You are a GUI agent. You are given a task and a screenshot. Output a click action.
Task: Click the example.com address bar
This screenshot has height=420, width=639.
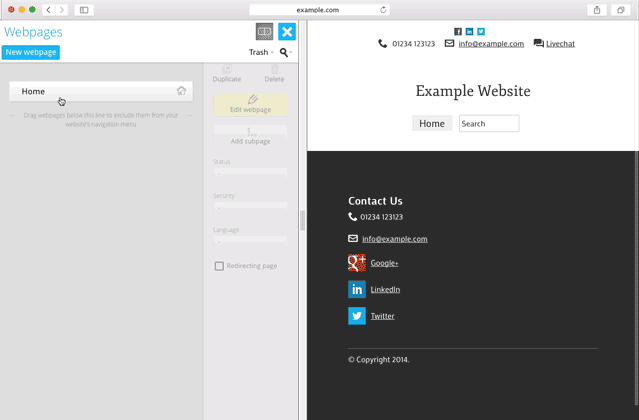pos(320,10)
